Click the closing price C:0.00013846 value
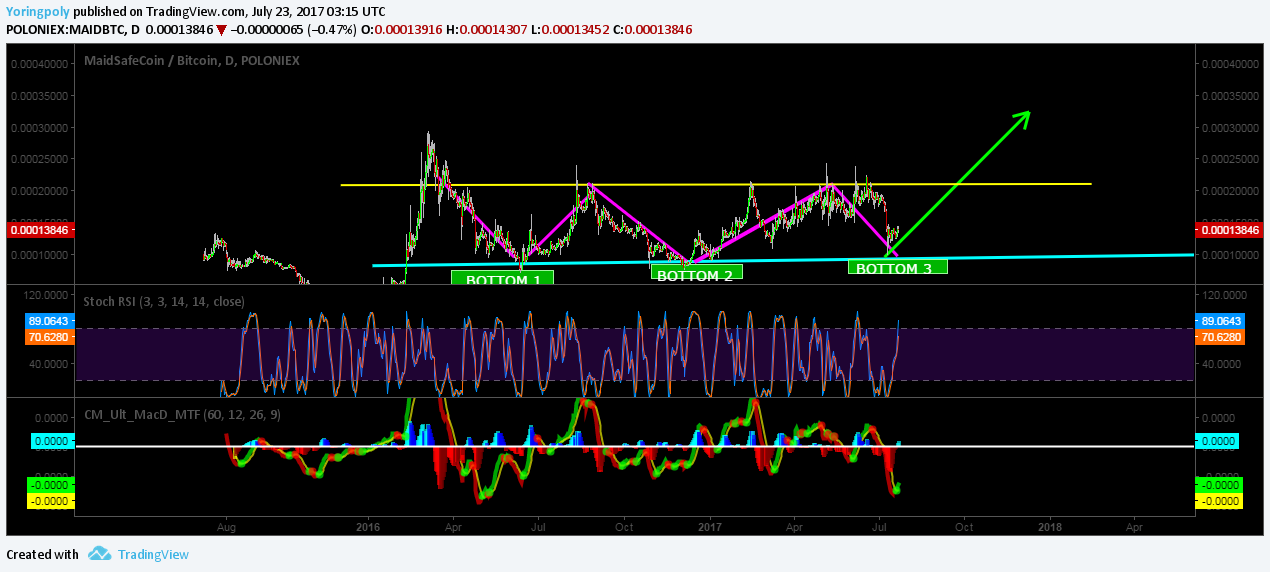Image resolution: width=1270 pixels, height=572 pixels. click(652, 30)
